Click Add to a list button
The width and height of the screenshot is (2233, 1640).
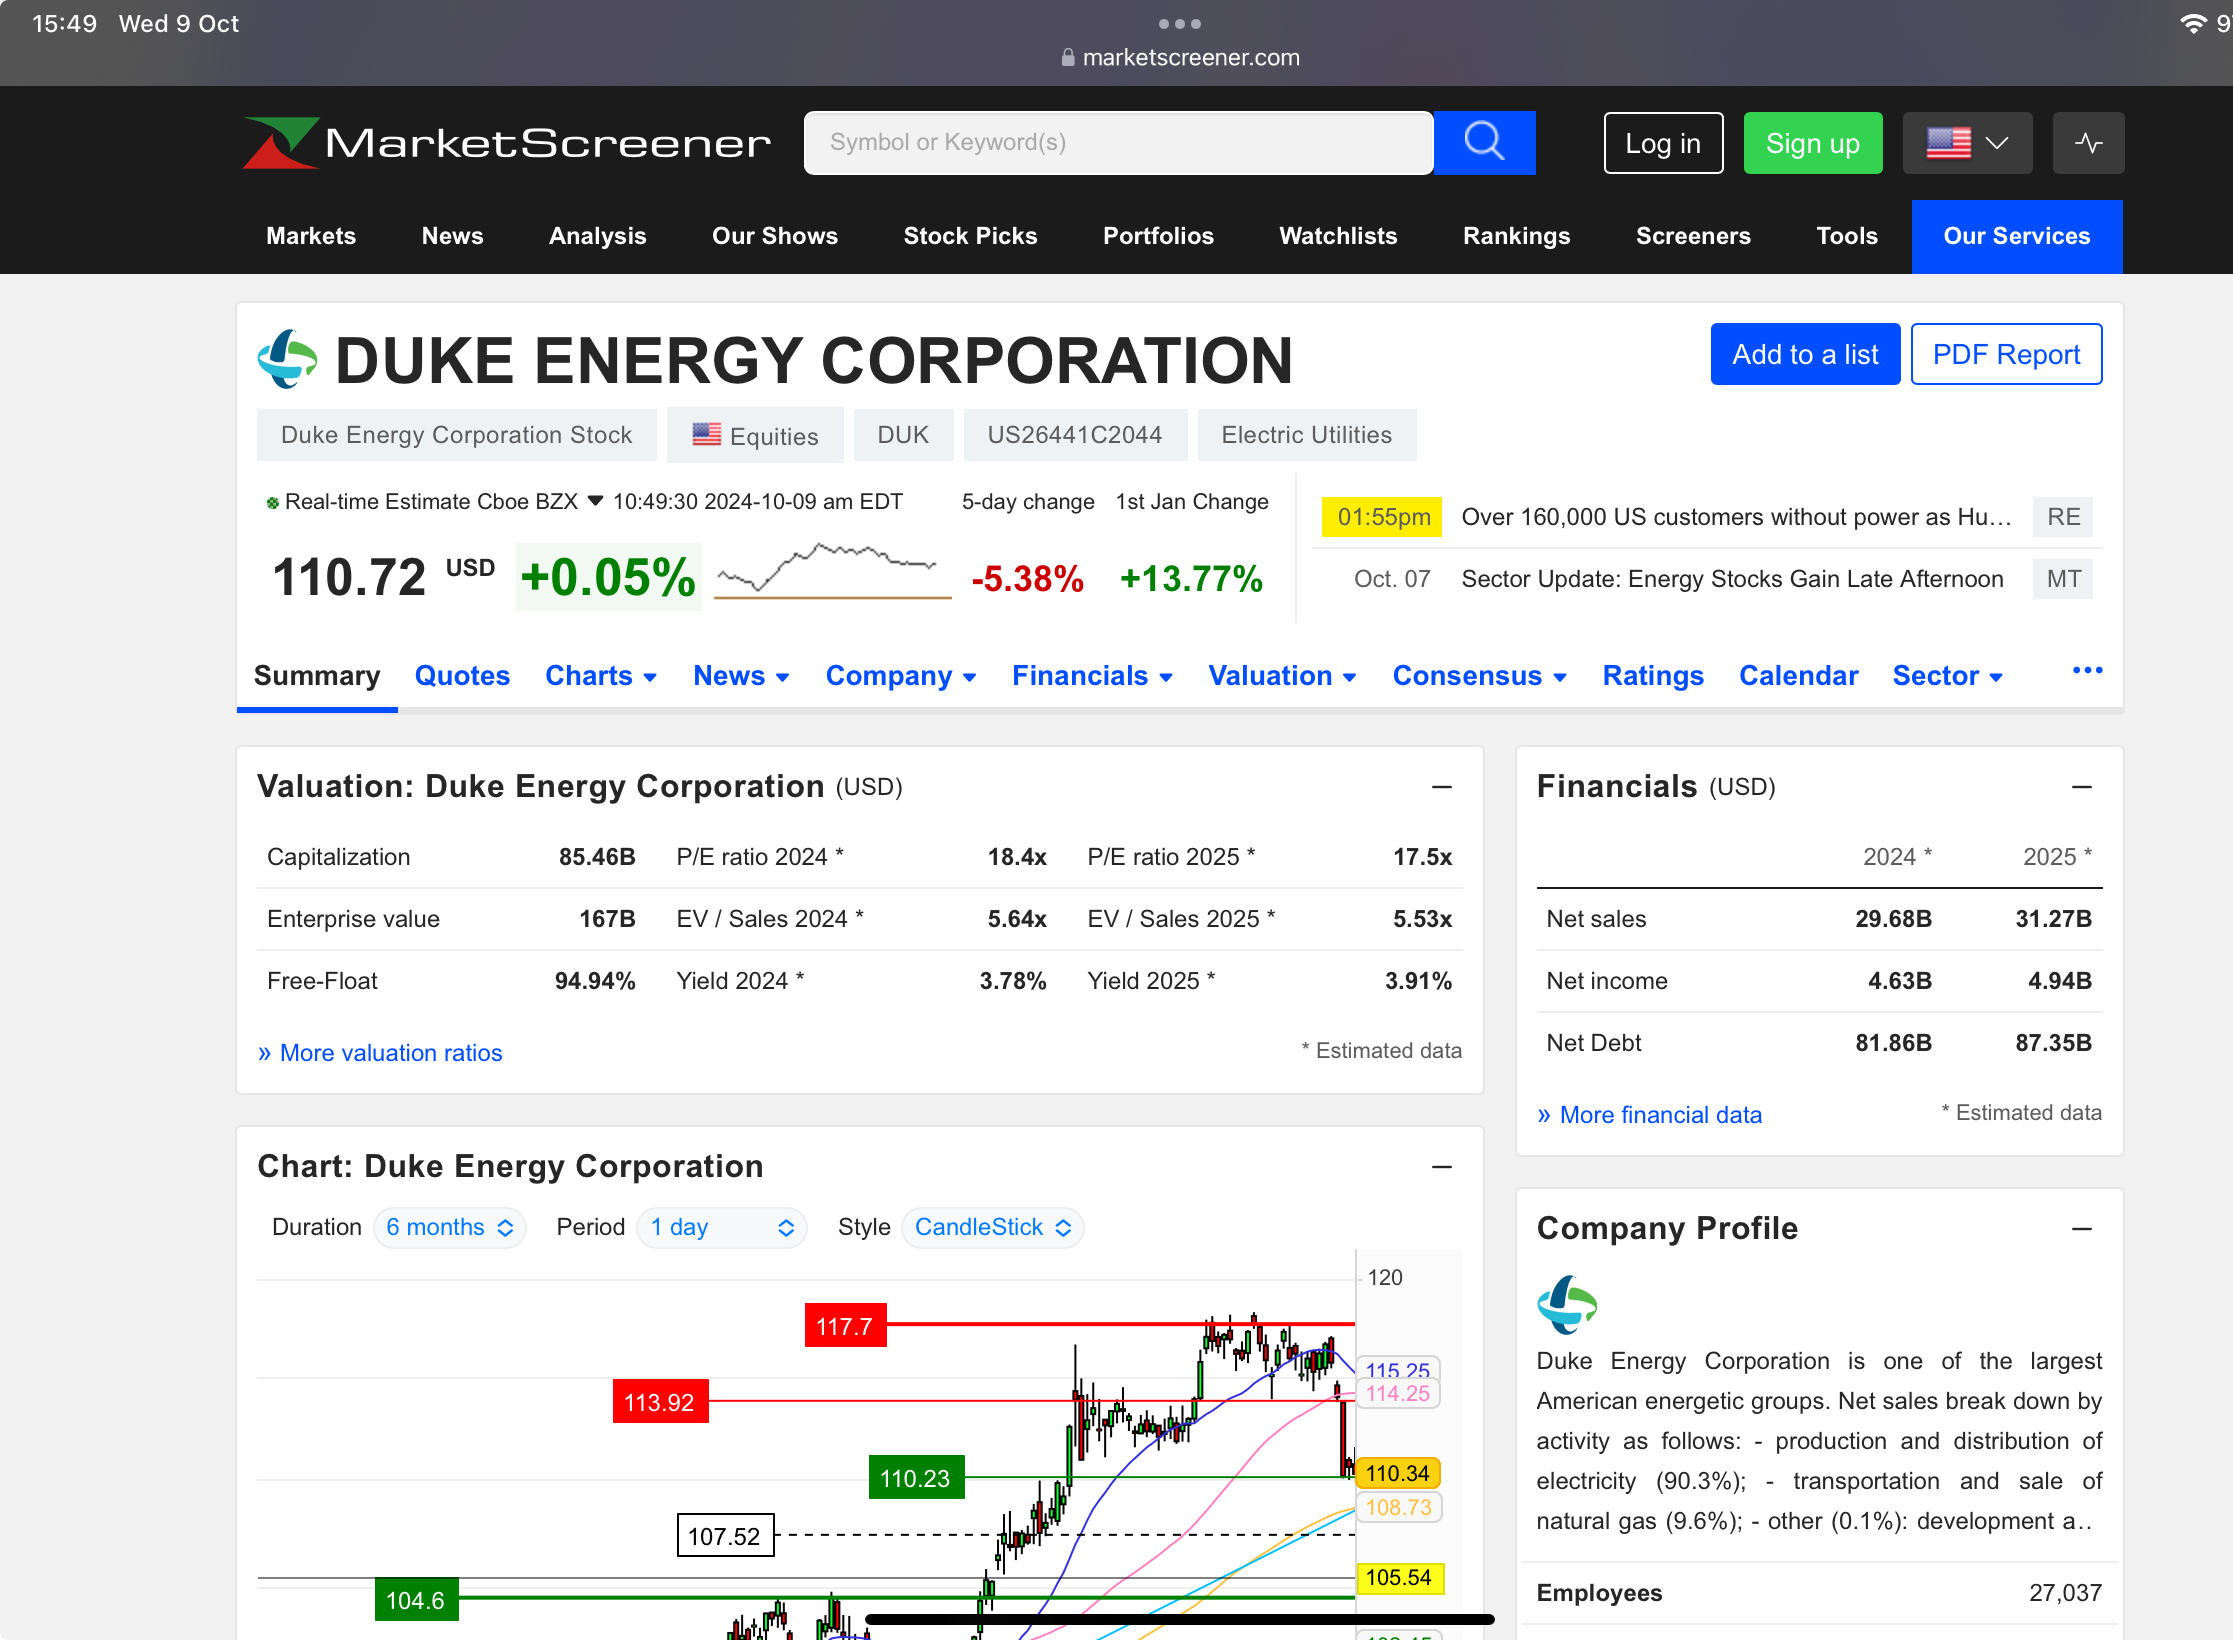click(x=1805, y=354)
